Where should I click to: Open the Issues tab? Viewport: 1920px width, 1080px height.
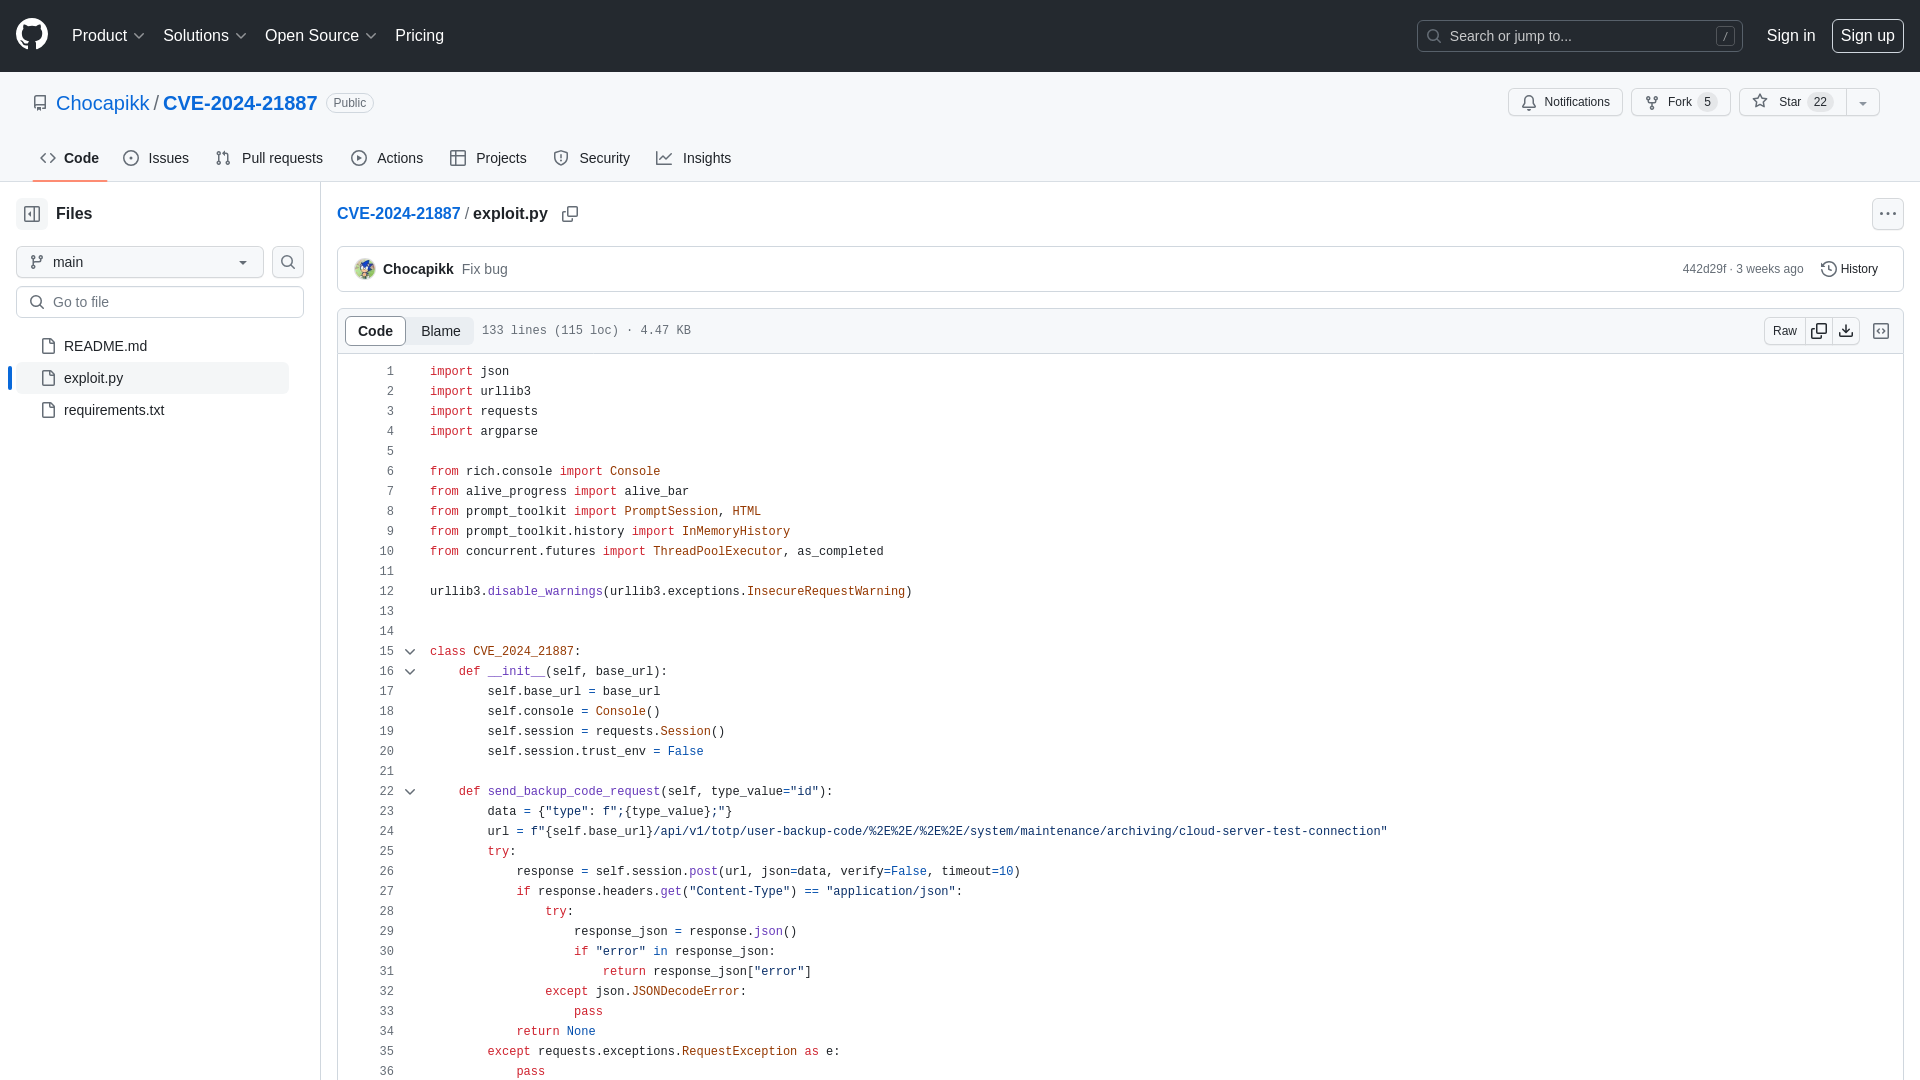[x=156, y=158]
